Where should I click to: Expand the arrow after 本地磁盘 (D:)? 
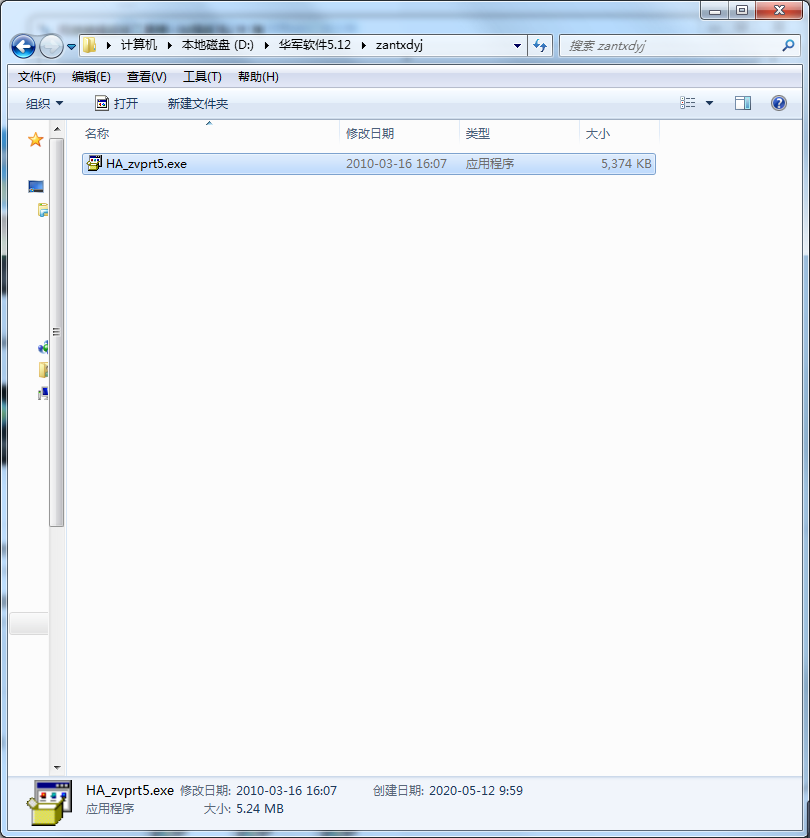pyautogui.click(x=266, y=45)
